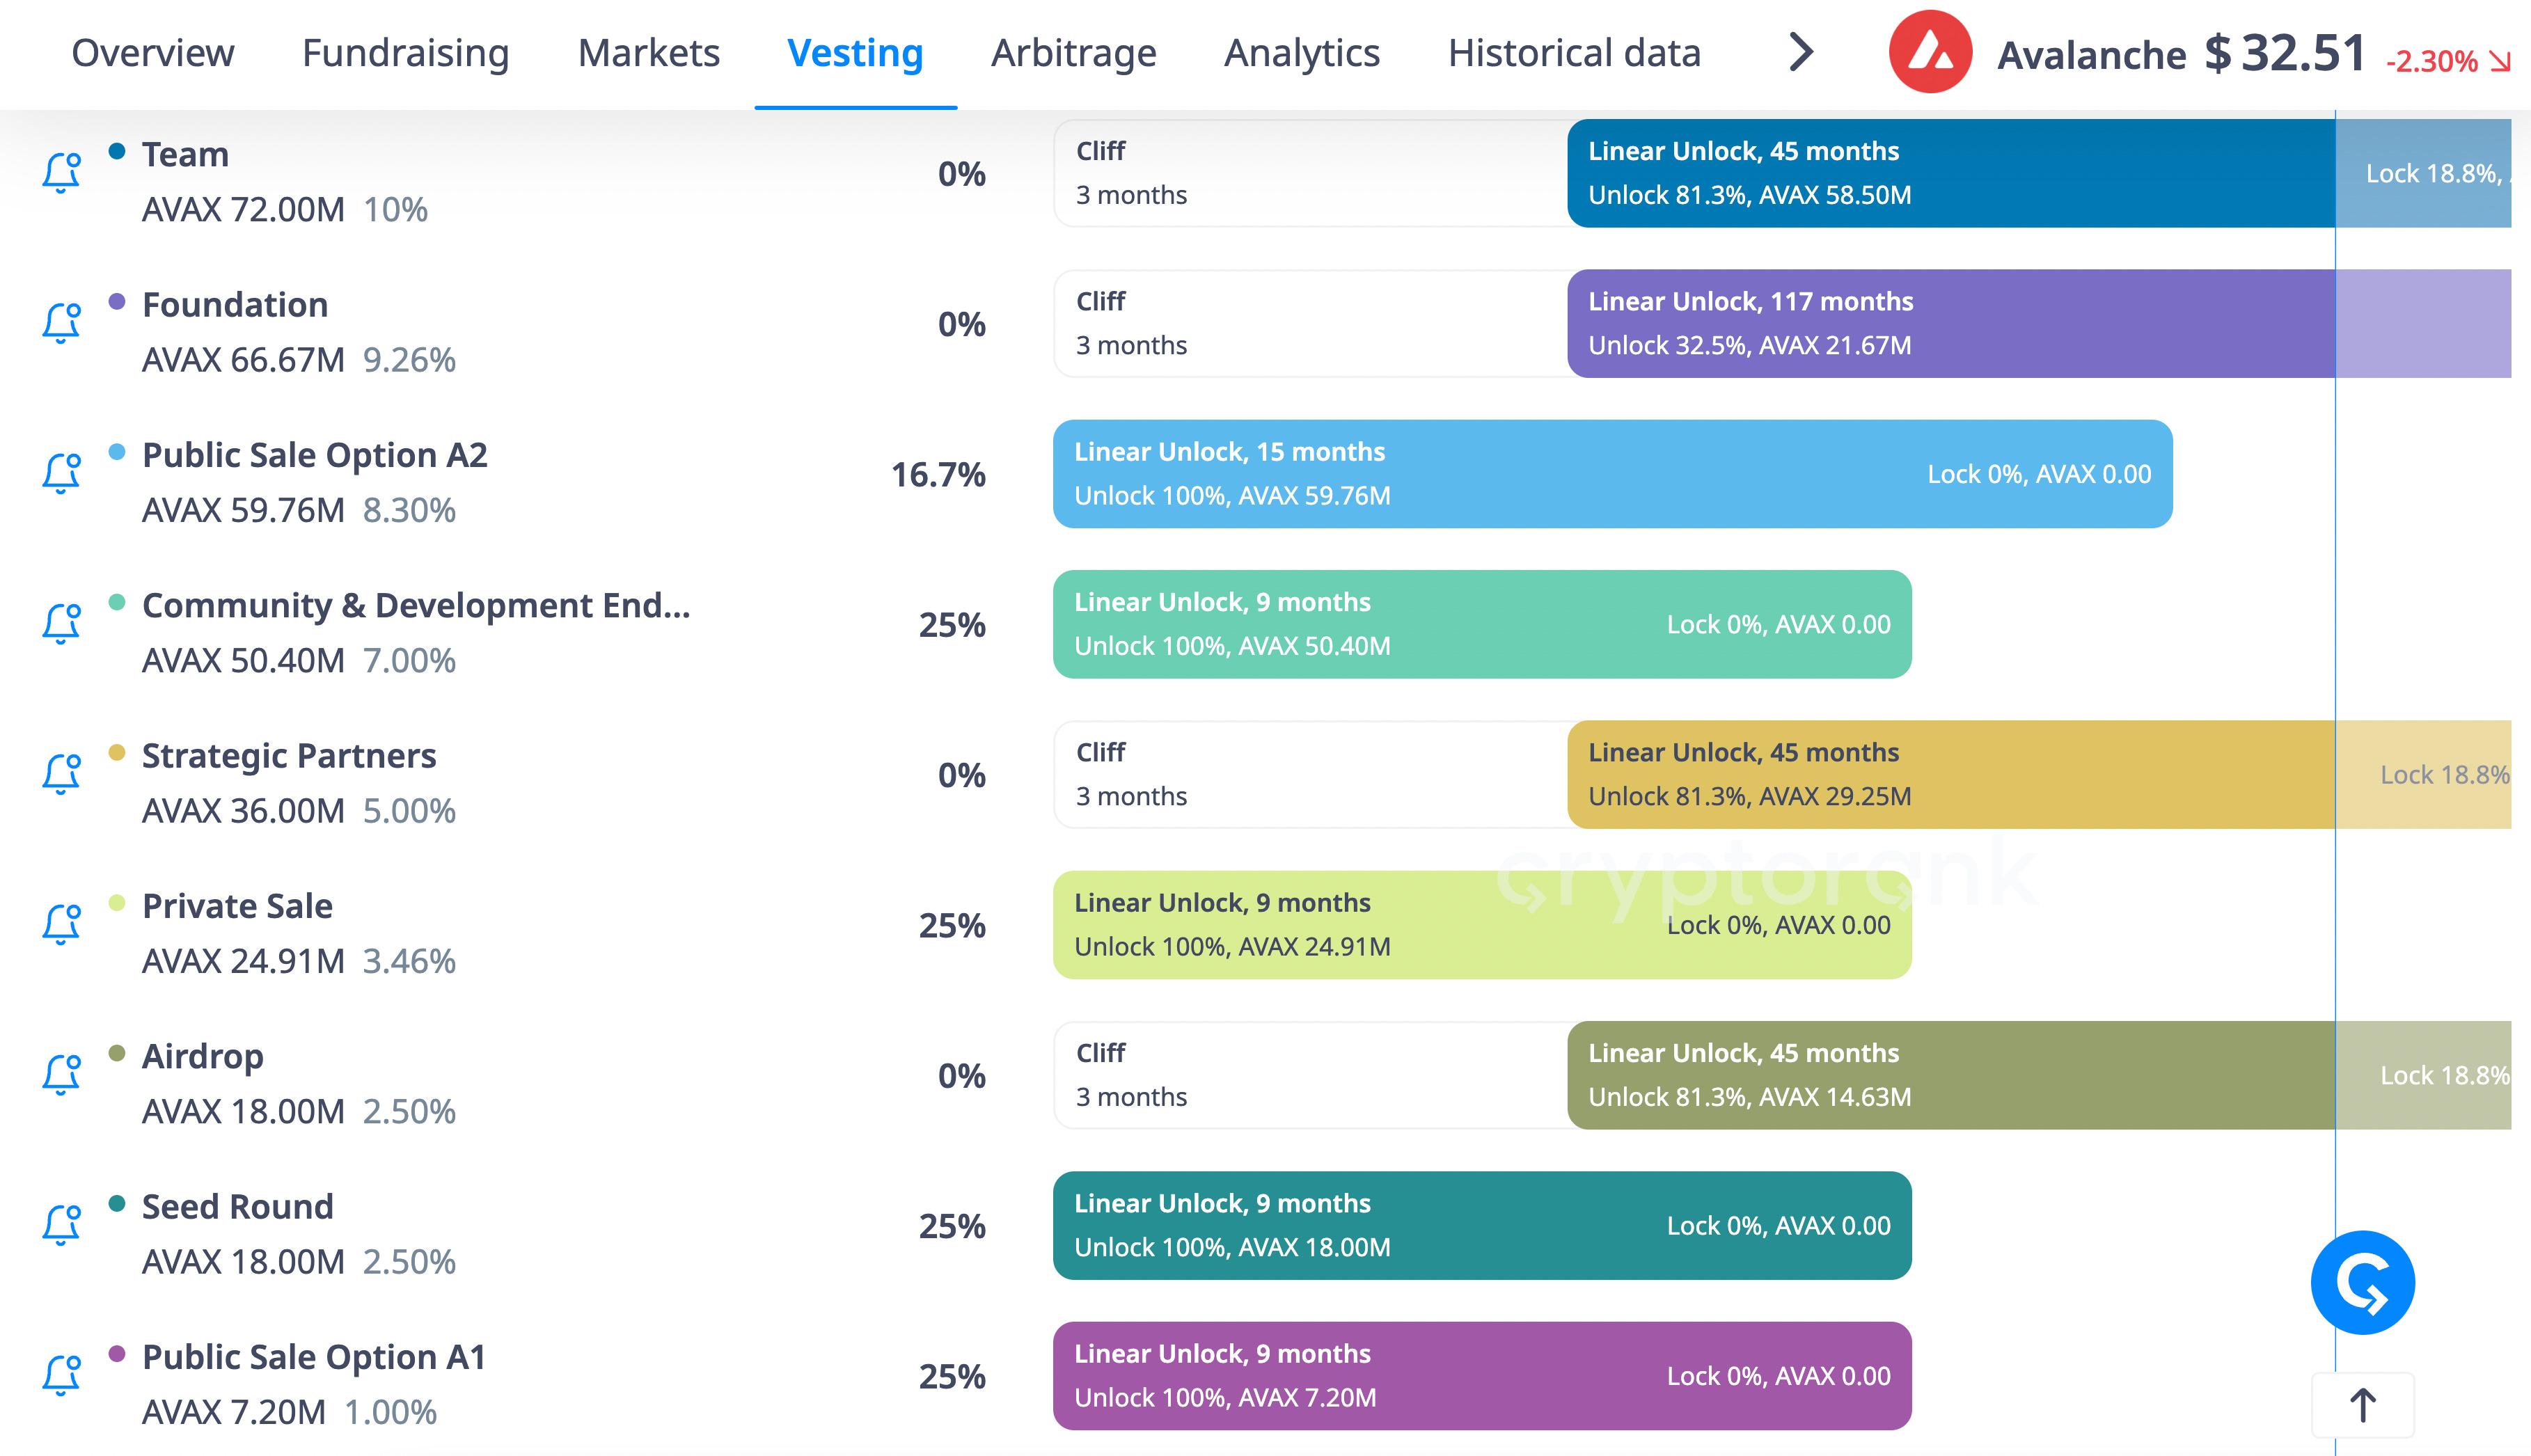Click the Strategic Partners Lock 18.8% segment
This screenshot has height=1456, width=2531.
pyautogui.click(x=2424, y=774)
